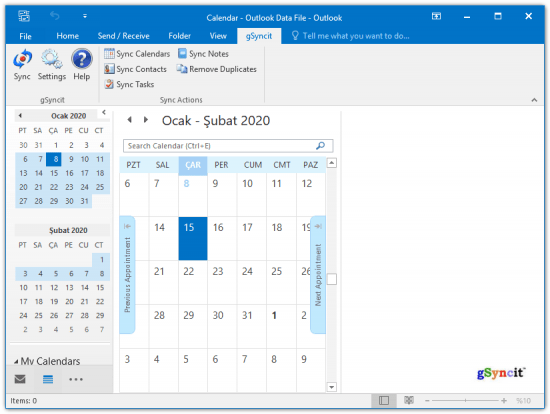Screen dimensions: 550x414
Task: Open the Send / Receive tab
Action: (x=123, y=36)
